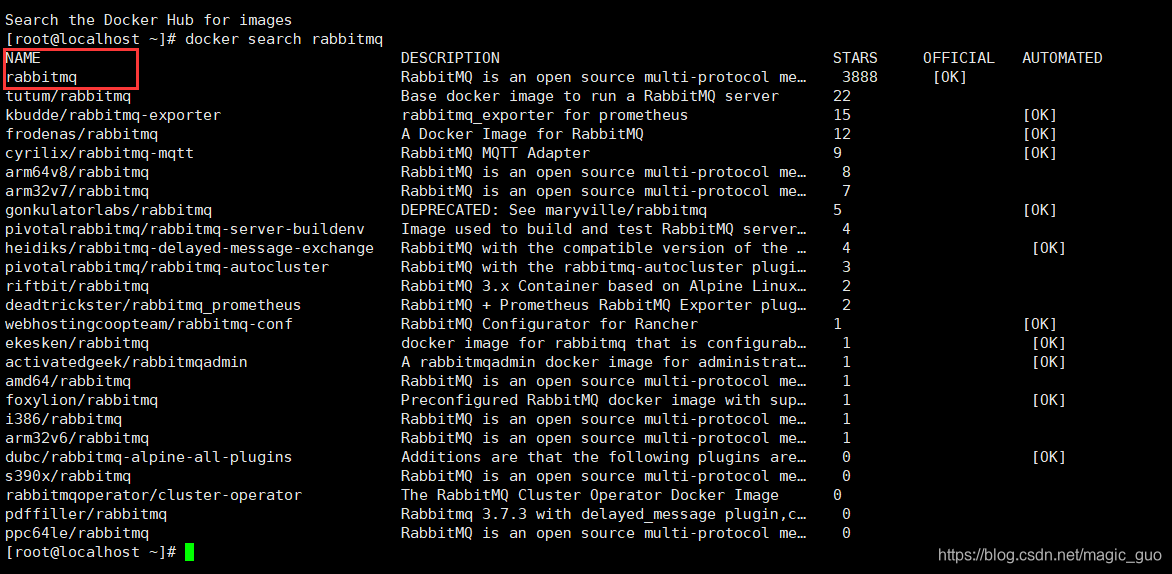Click the green cursor at the final prompt
The height and width of the screenshot is (574, 1172).
point(190,552)
